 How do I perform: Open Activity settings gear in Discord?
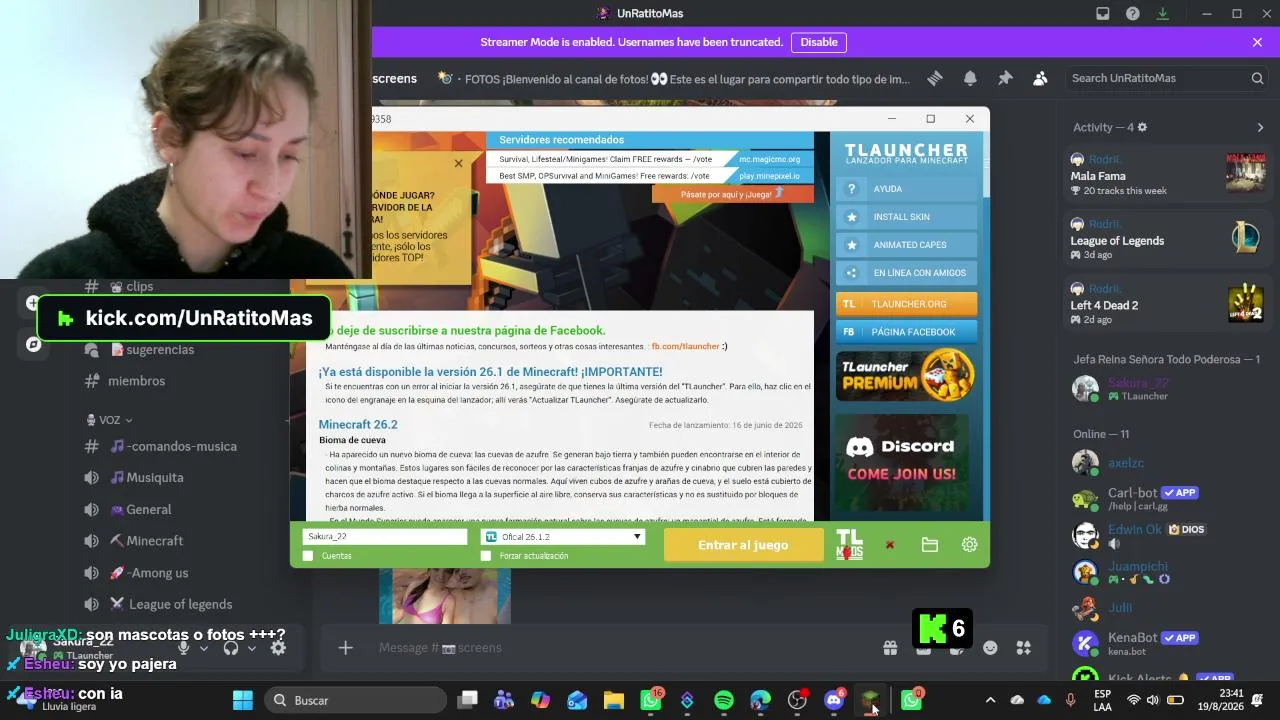pos(1142,127)
